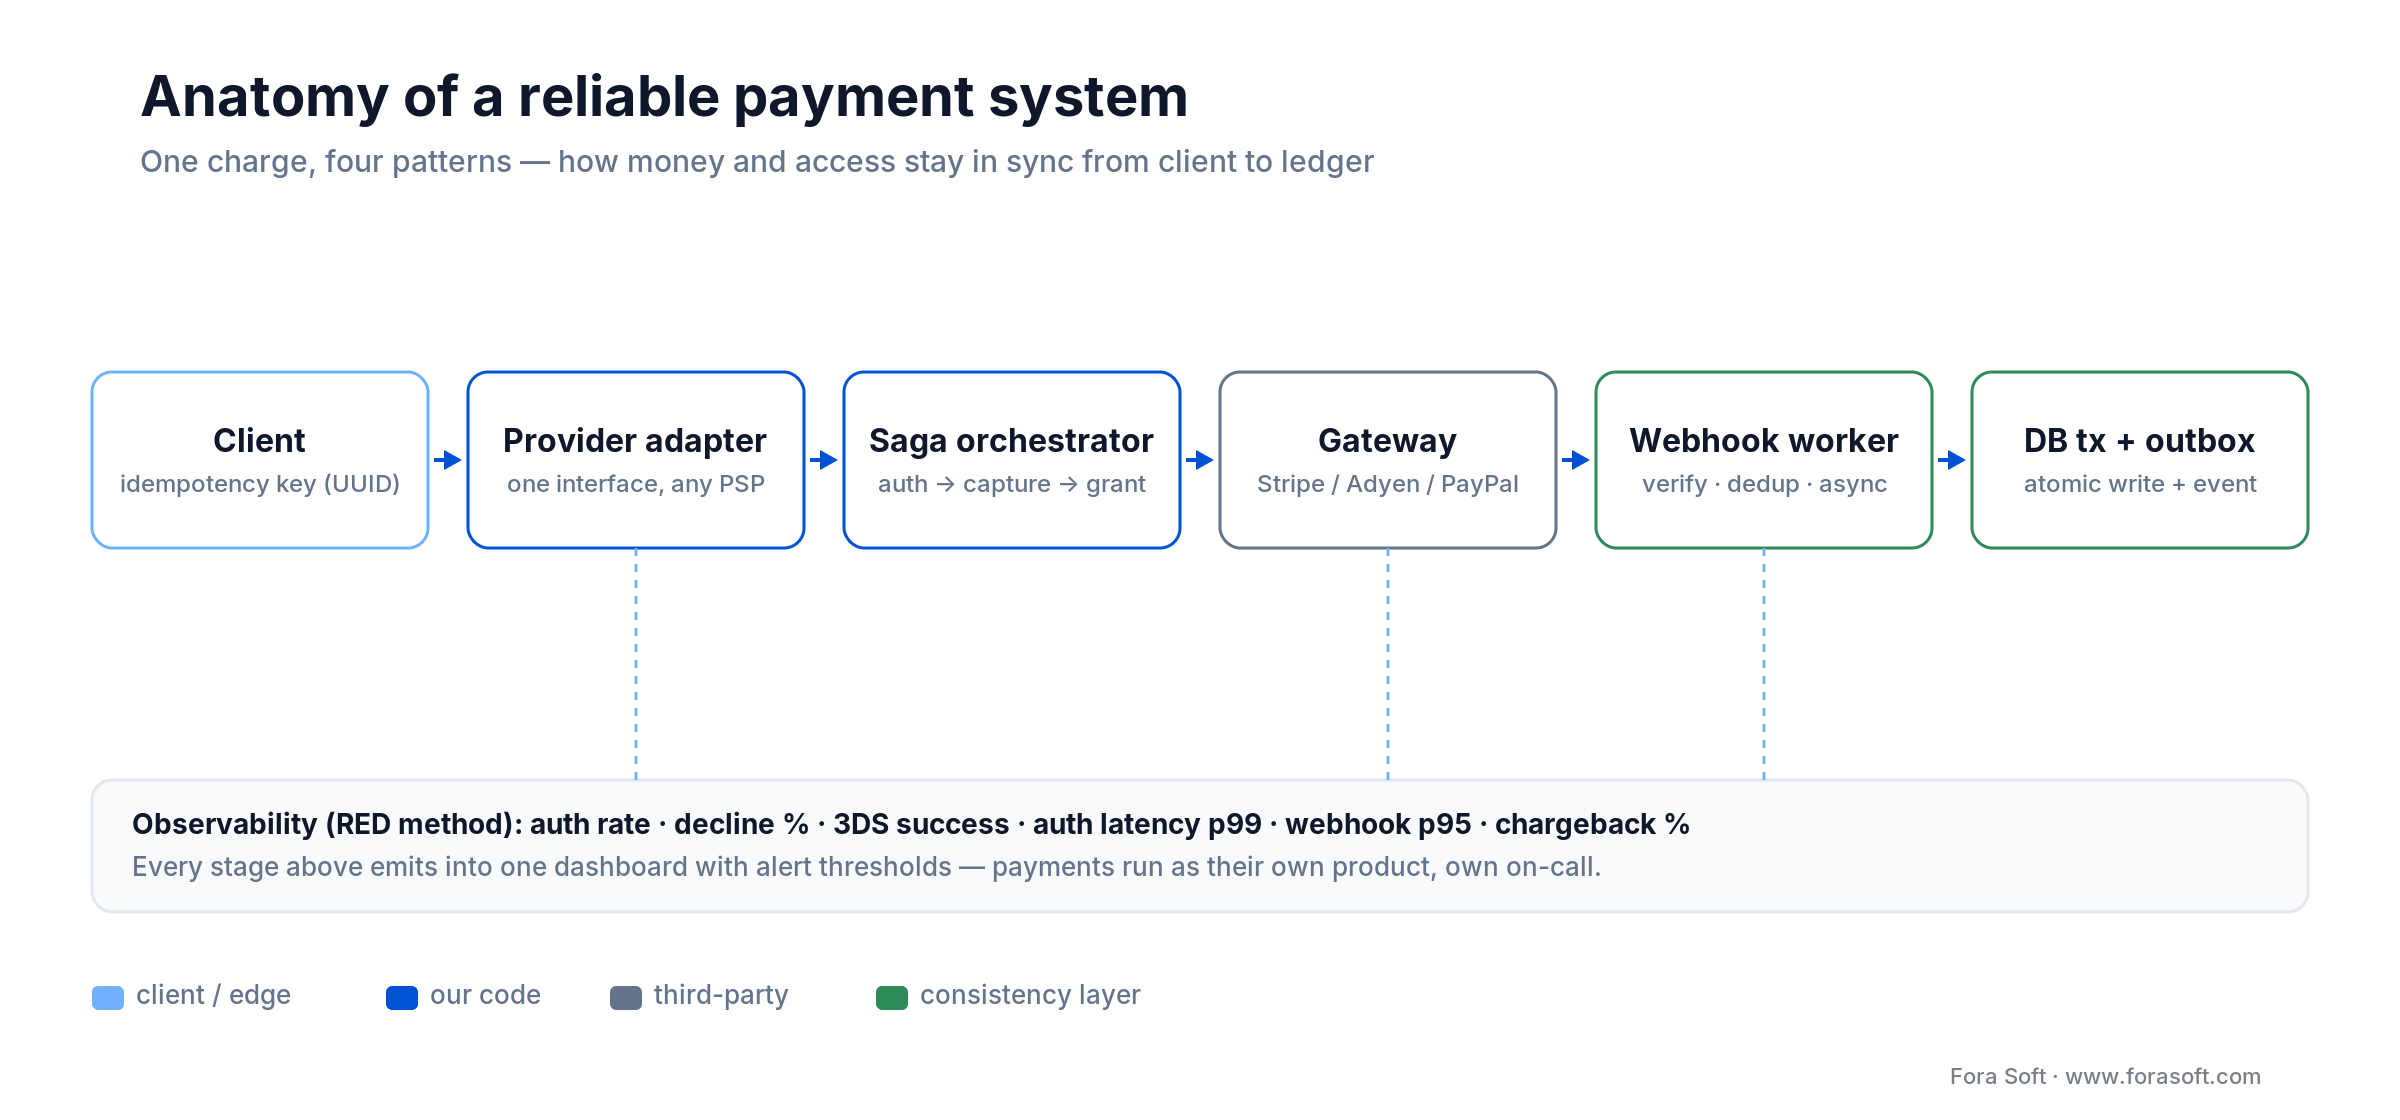Click the 'third-party' legend label
This screenshot has height=1120, width=2400.
coord(721,995)
